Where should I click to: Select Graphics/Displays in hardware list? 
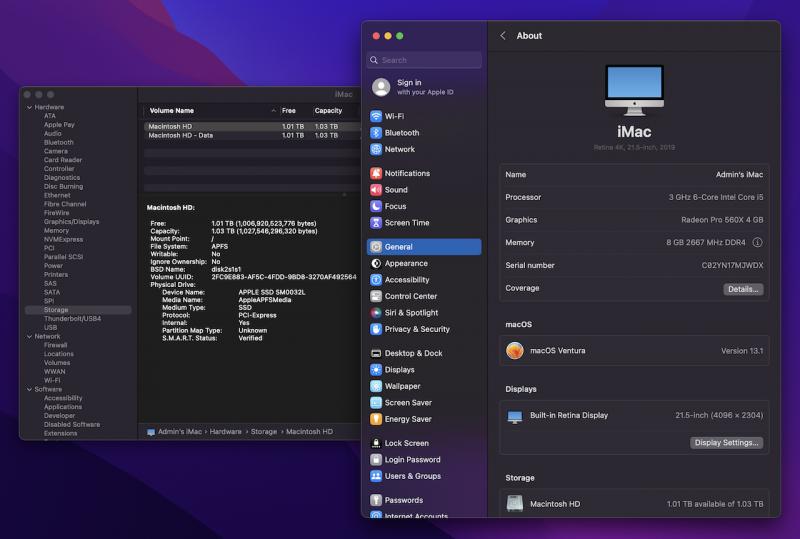pyautogui.click(x=71, y=222)
